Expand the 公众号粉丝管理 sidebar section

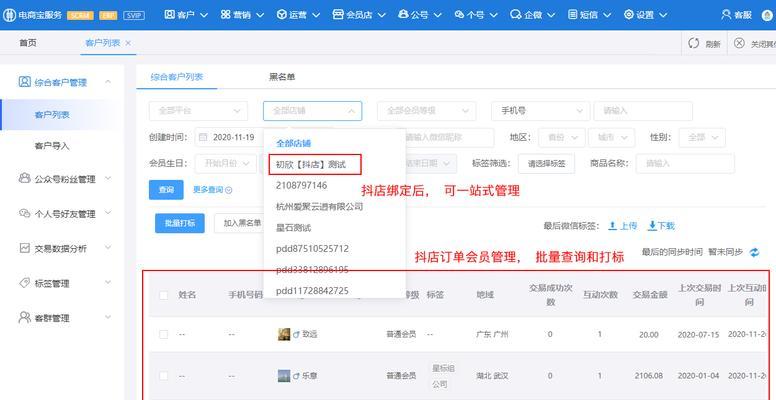click(x=108, y=178)
